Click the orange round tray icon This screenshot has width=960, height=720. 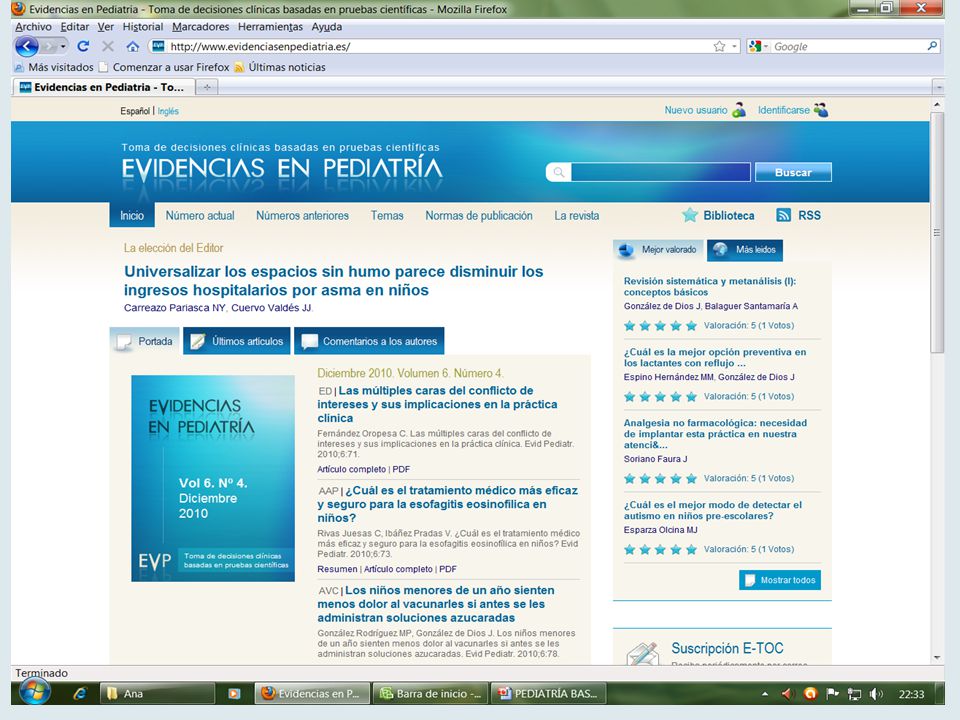point(810,694)
